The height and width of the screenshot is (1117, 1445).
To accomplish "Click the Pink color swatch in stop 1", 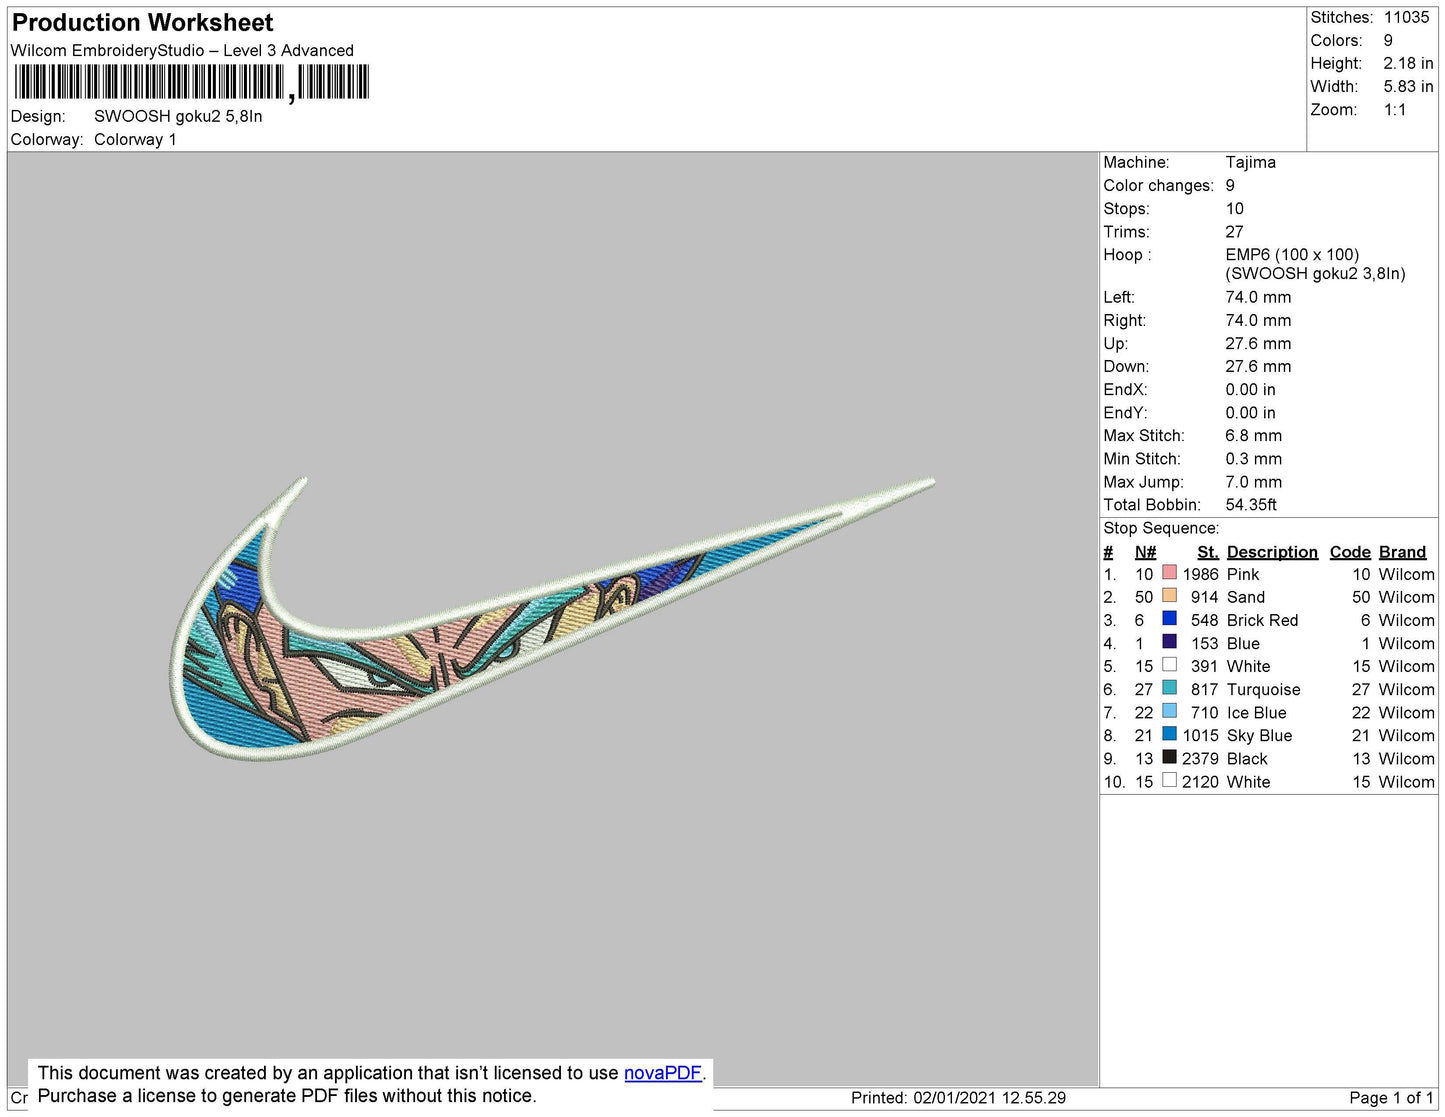I will click(1169, 573).
